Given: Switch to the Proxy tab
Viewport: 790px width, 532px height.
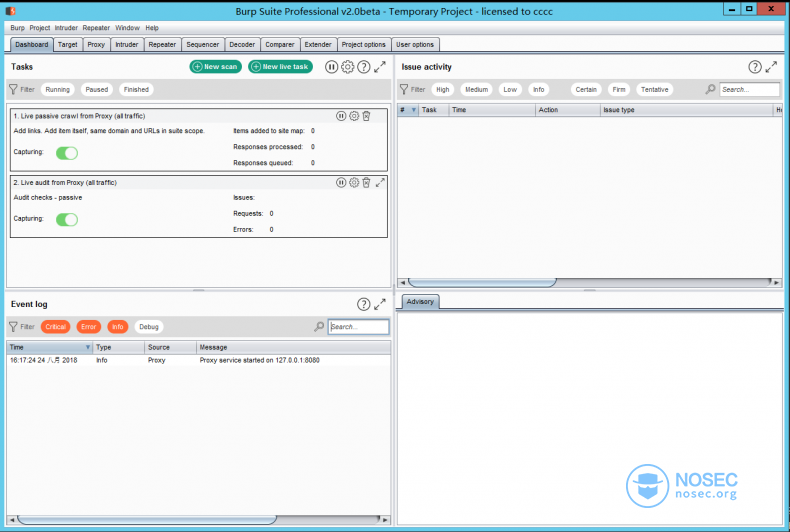Looking at the screenshot, I should coord(96,44).
